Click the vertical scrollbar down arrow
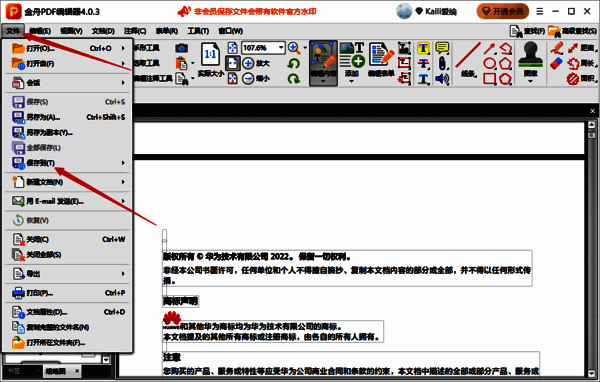Viewport: 600px width, 382px height. point(592,373)
